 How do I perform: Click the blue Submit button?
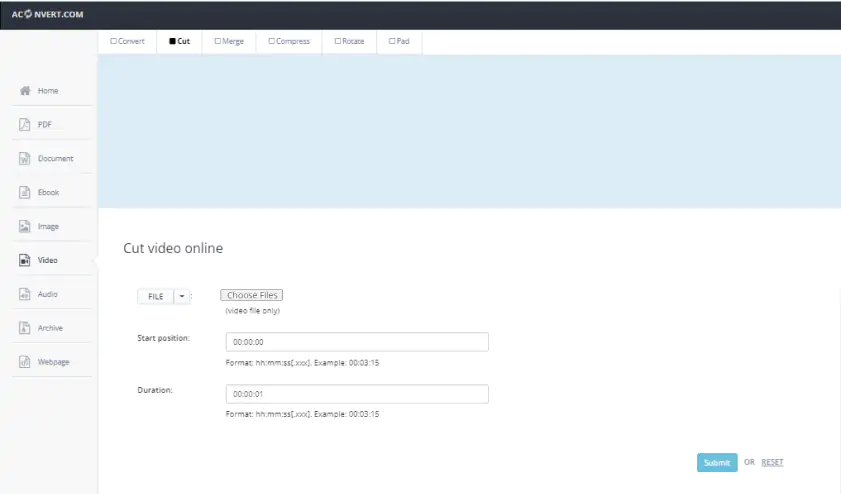point(717,462)
